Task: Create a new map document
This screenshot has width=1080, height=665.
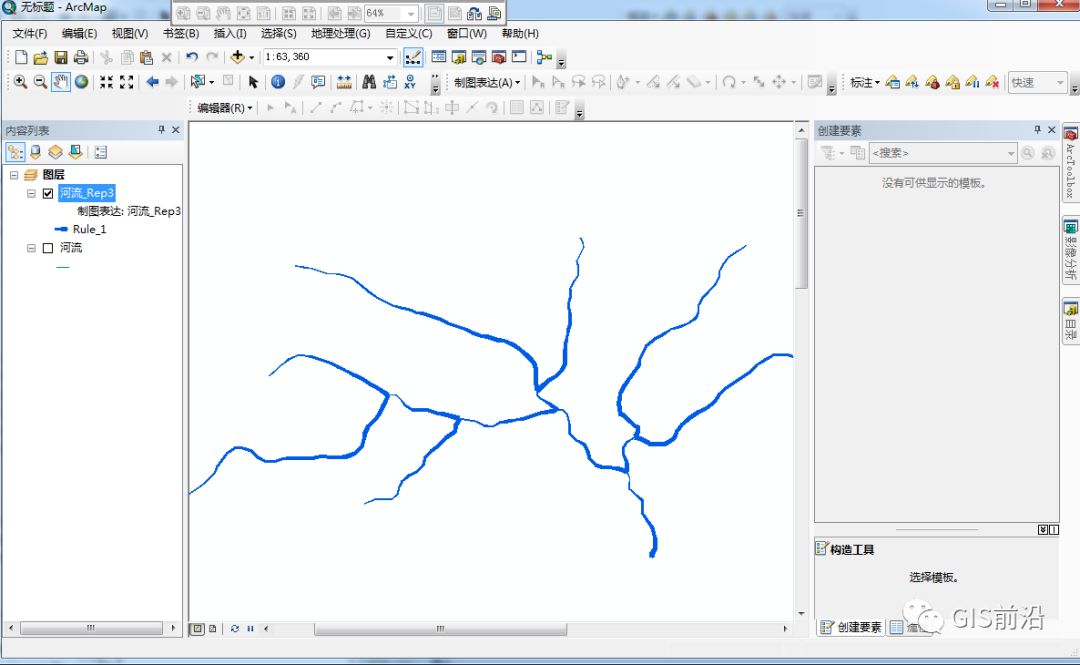Action: pos(21,57)
